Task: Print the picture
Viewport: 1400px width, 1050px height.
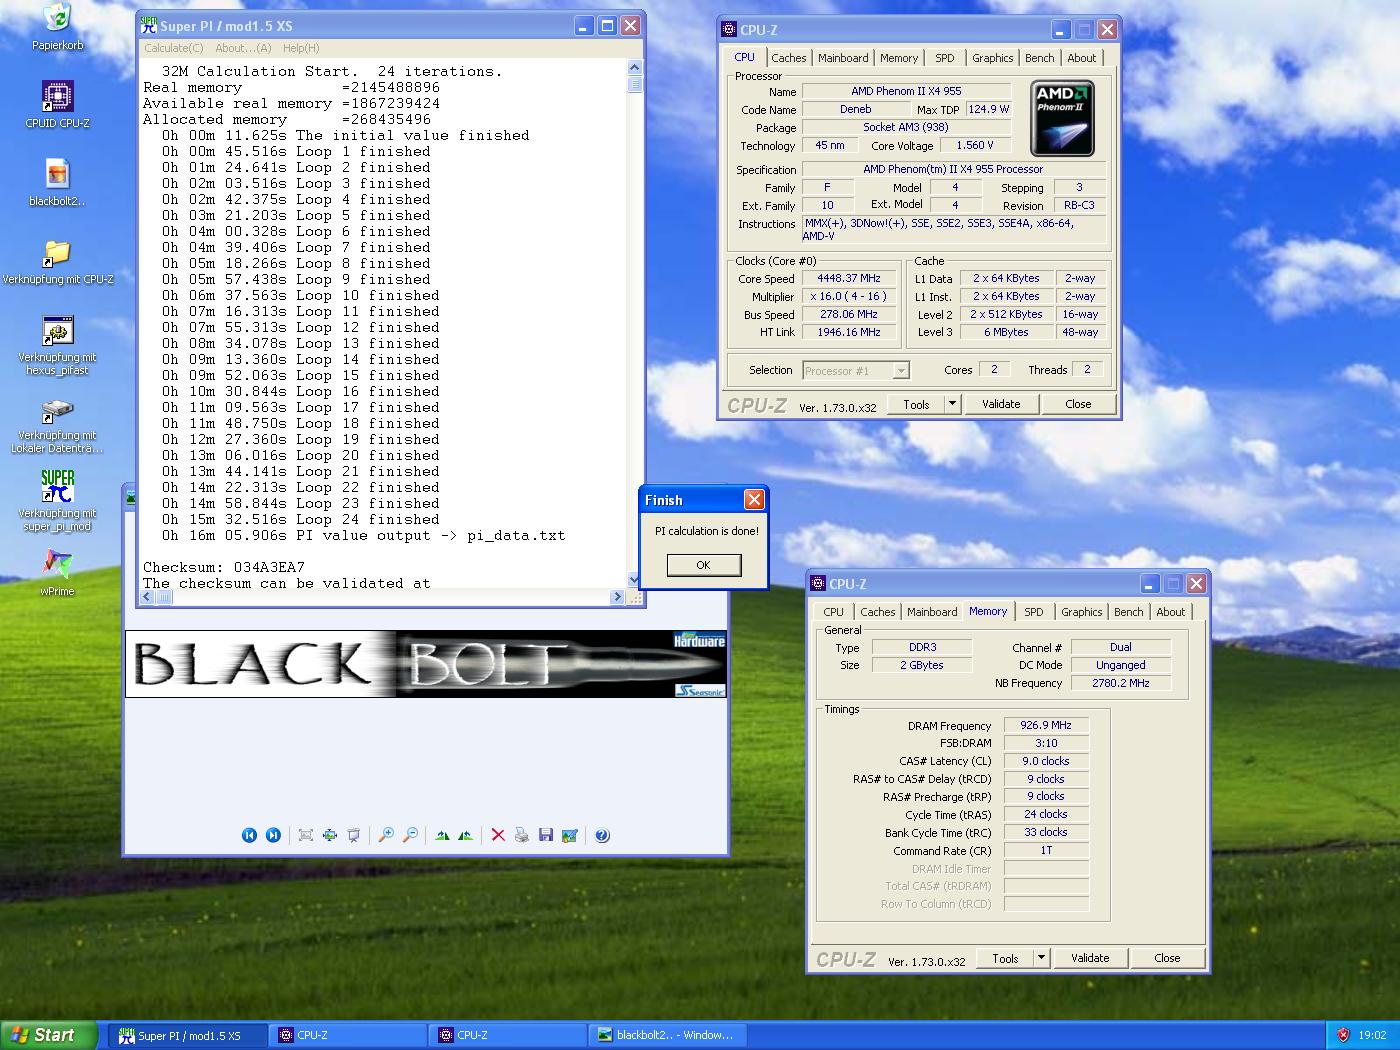Action: 522,835
